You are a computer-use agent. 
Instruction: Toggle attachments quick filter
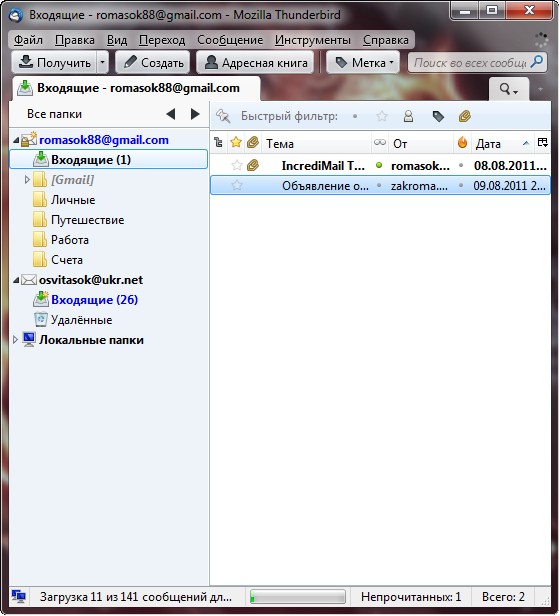[x=465, y=116]
